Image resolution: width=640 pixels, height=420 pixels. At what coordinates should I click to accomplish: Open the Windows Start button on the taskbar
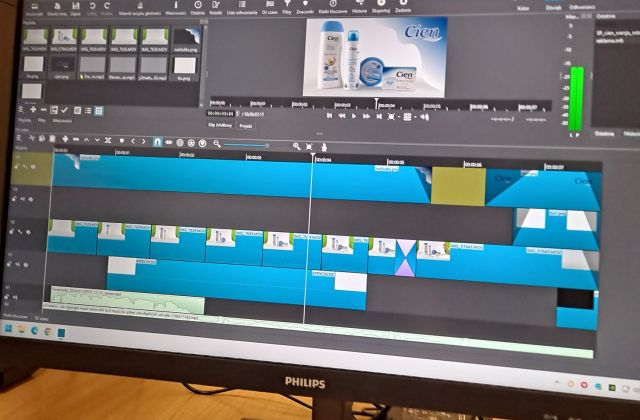(8, 329)
